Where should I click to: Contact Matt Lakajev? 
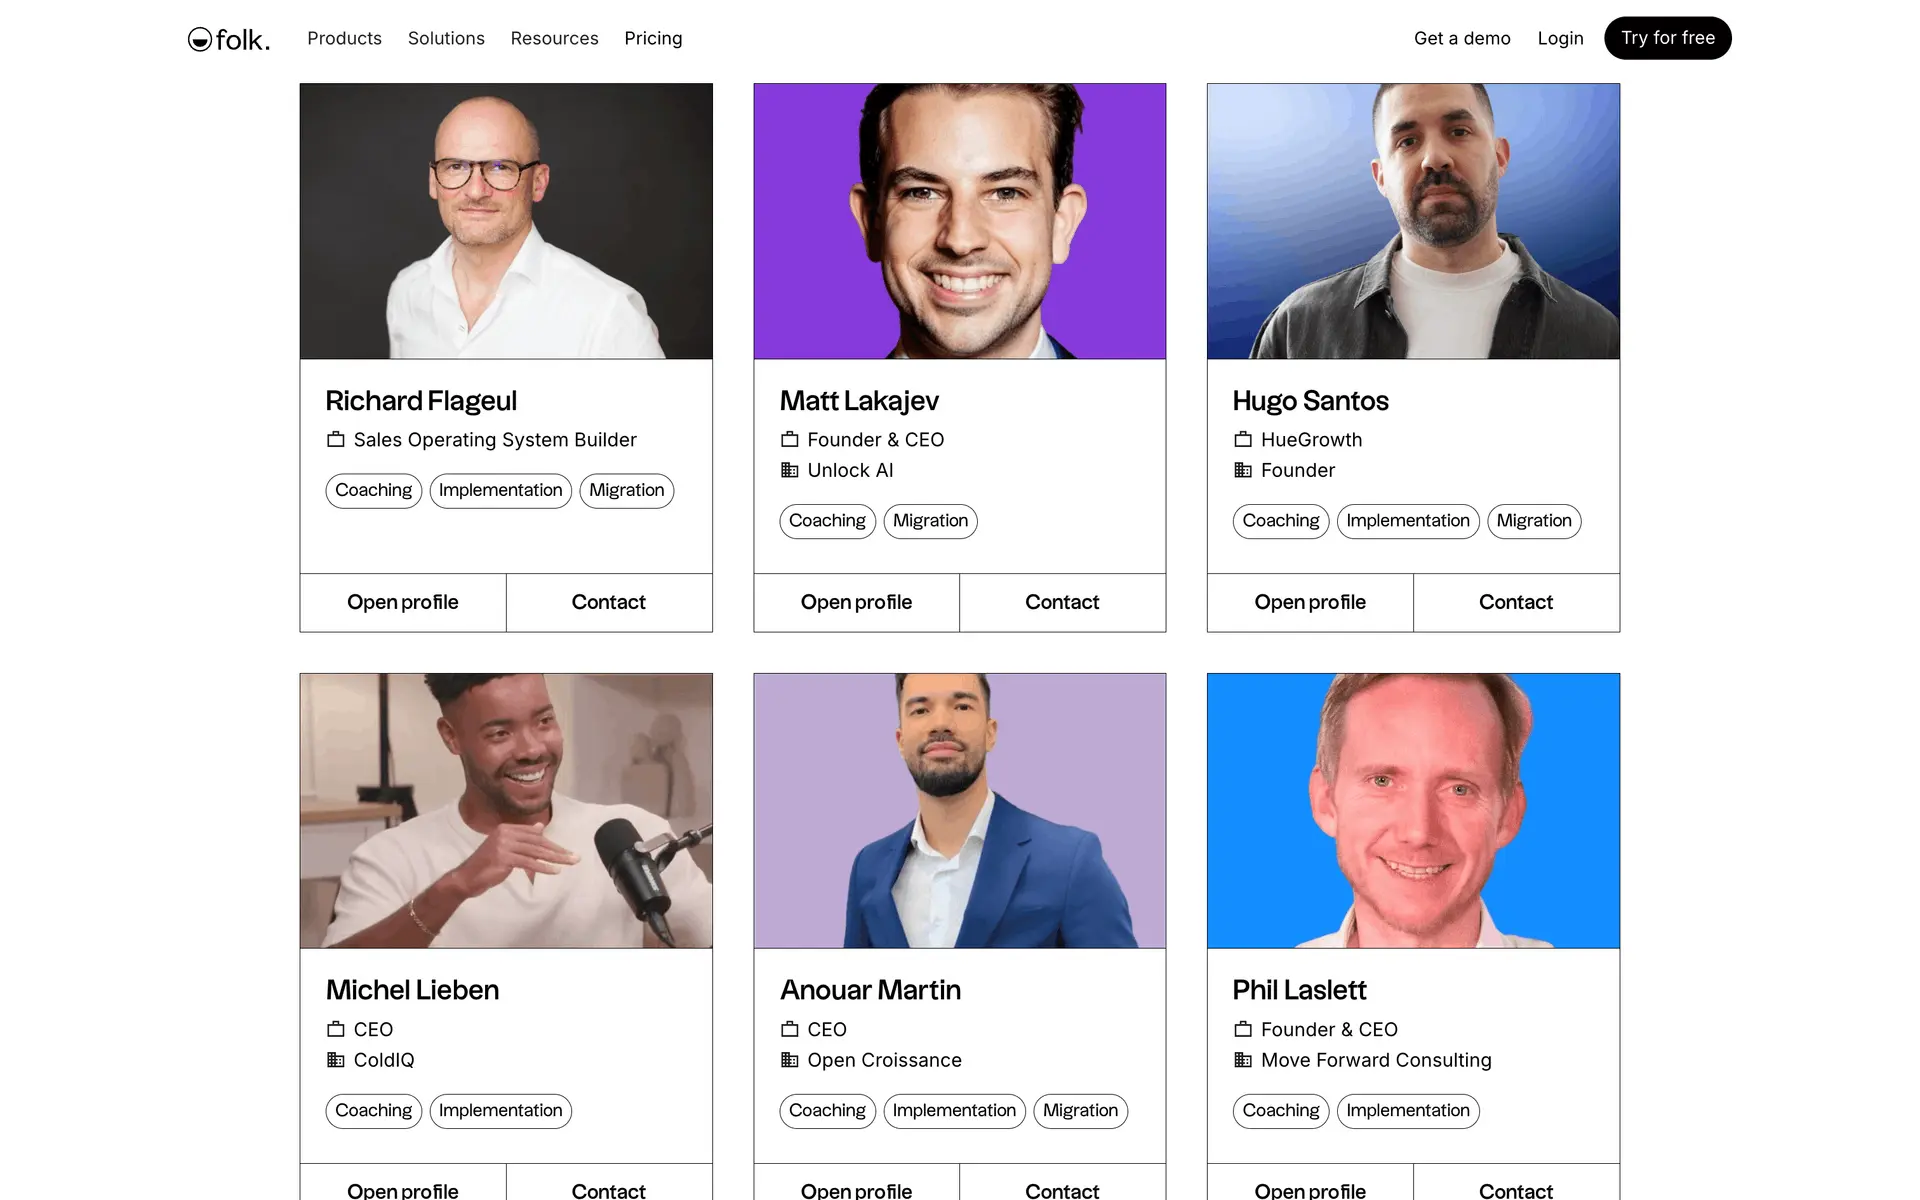(1062, 602)
